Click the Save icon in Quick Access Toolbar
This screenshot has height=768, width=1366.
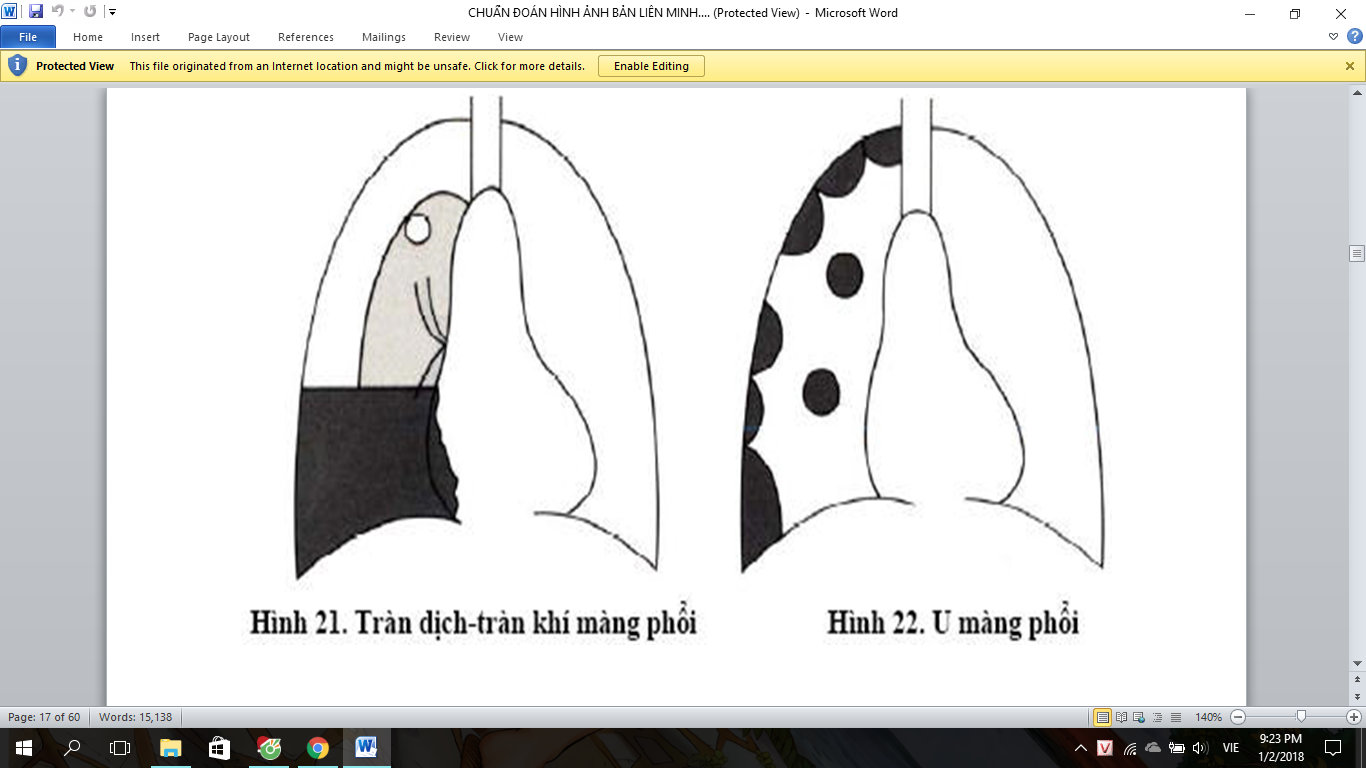tap(36, 12)
